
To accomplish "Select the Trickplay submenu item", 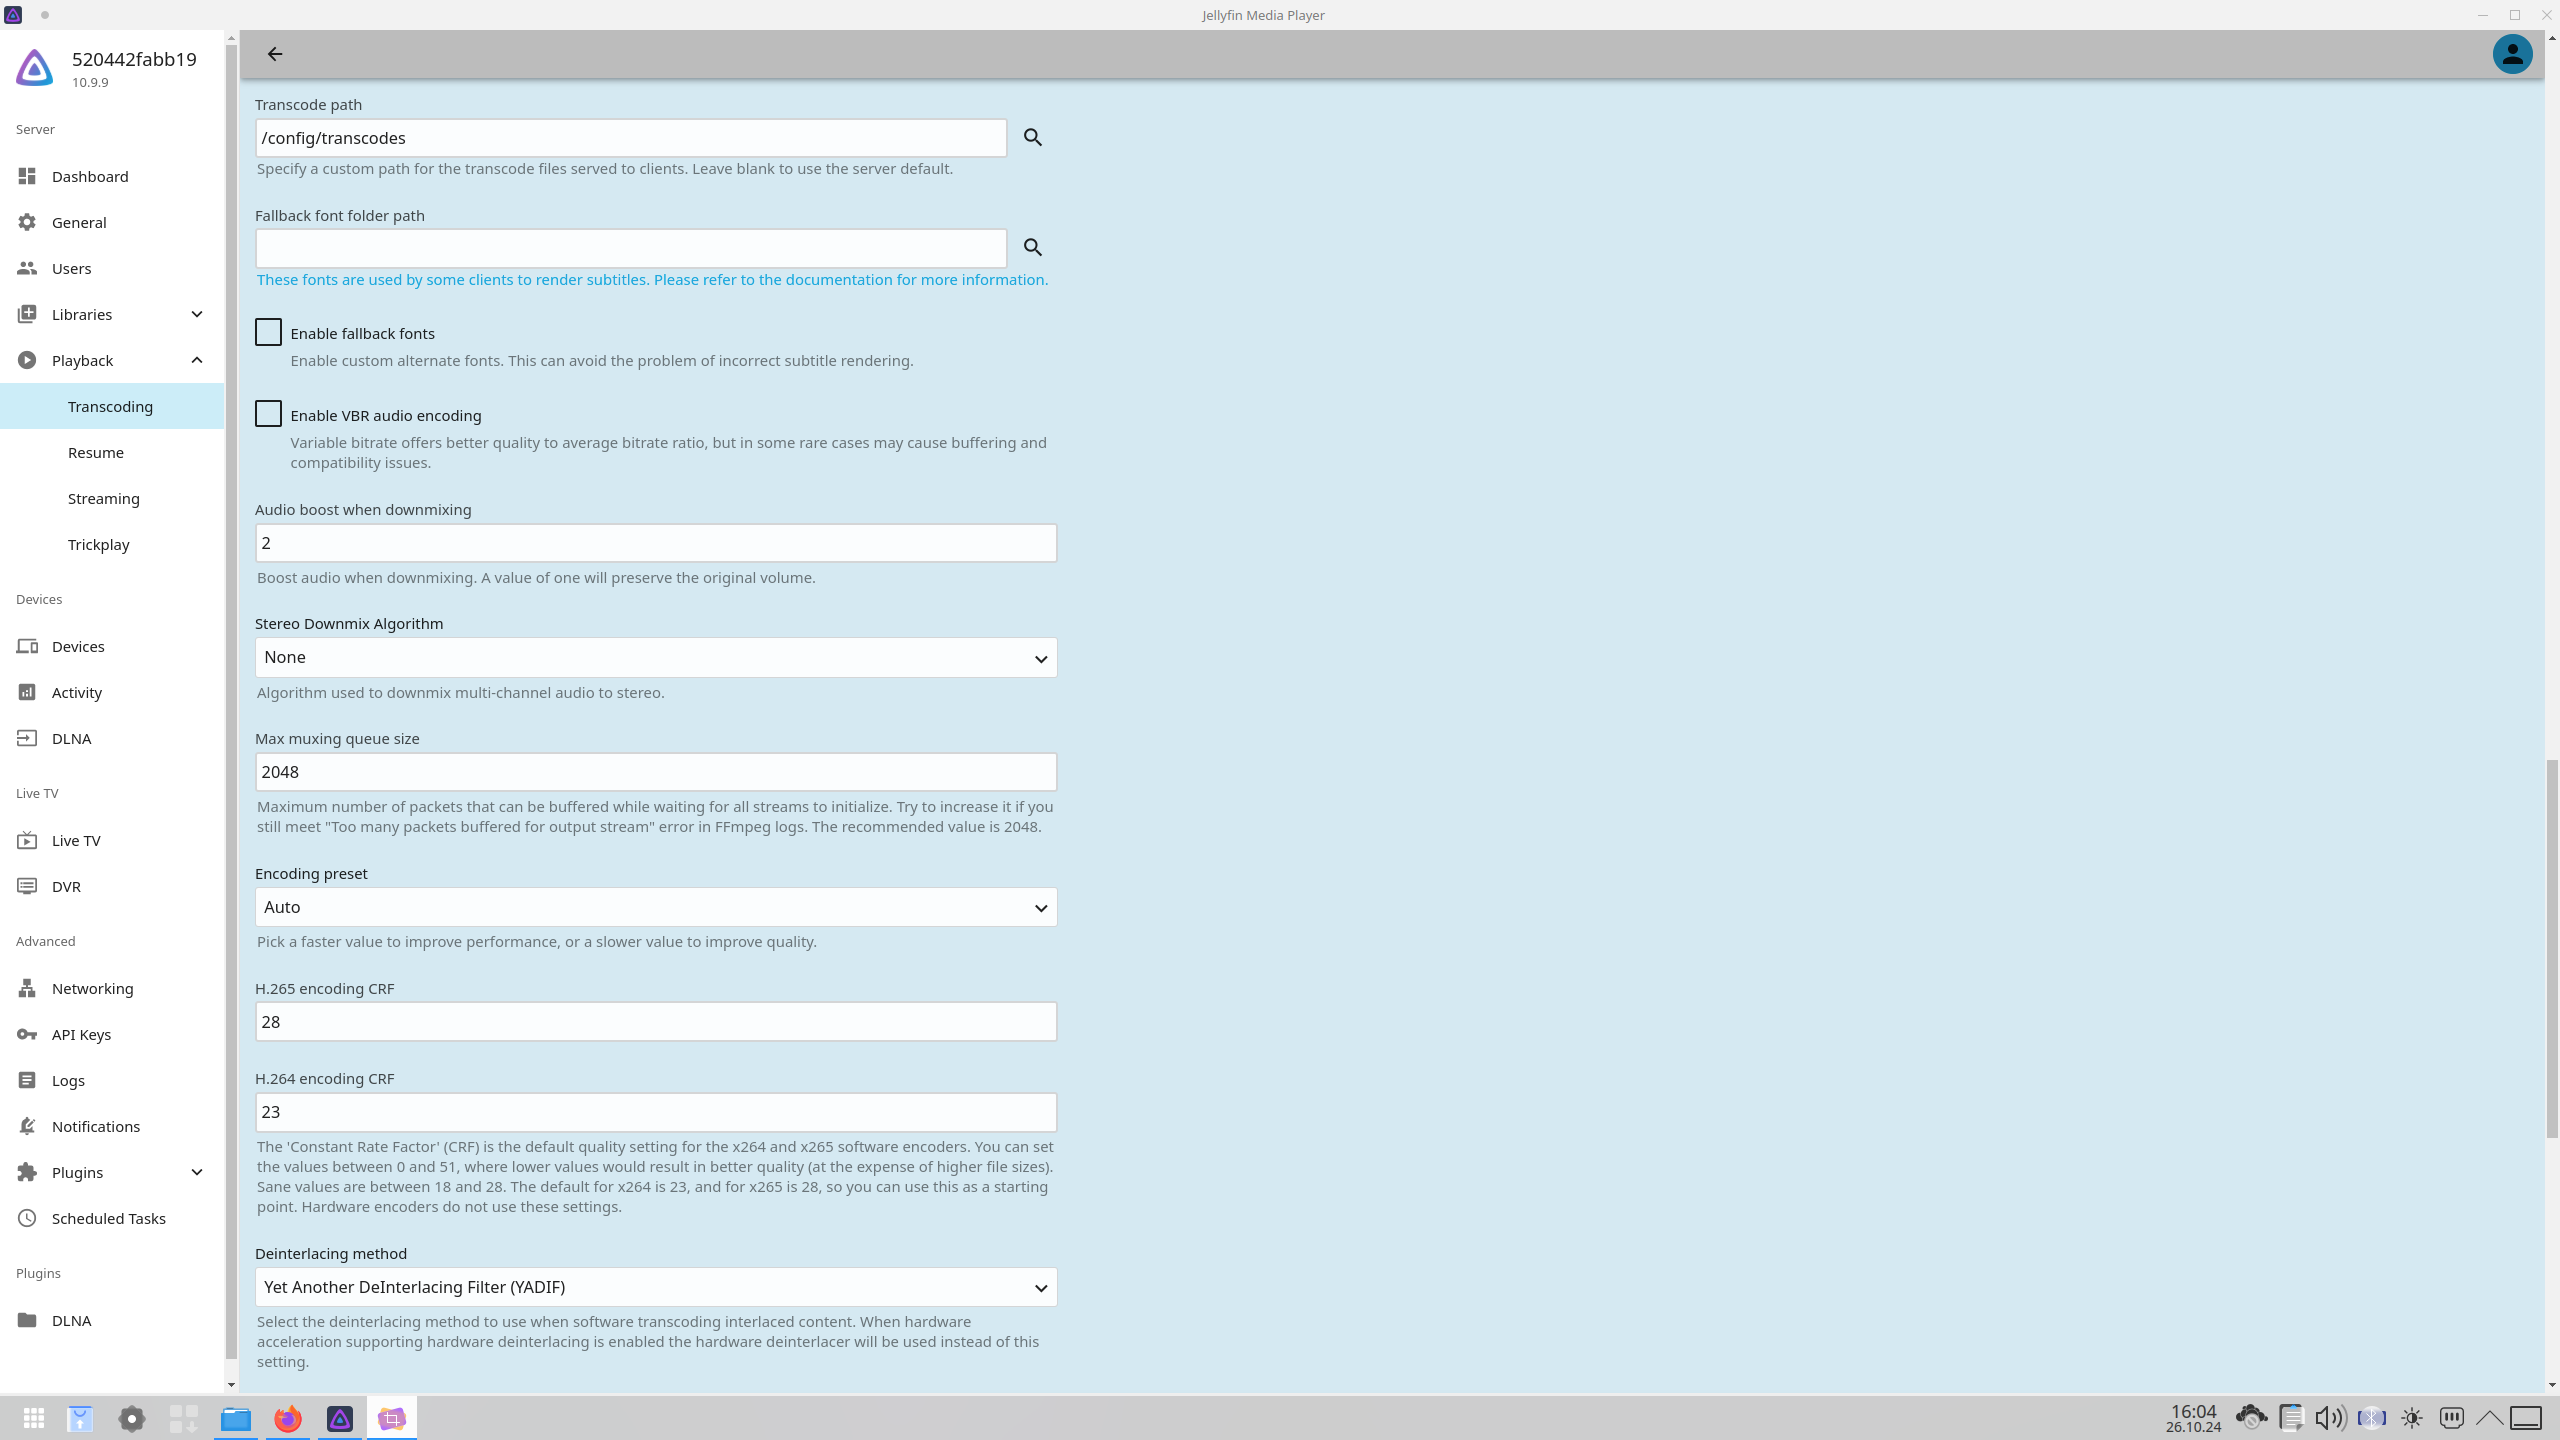I will click(98, 544).
